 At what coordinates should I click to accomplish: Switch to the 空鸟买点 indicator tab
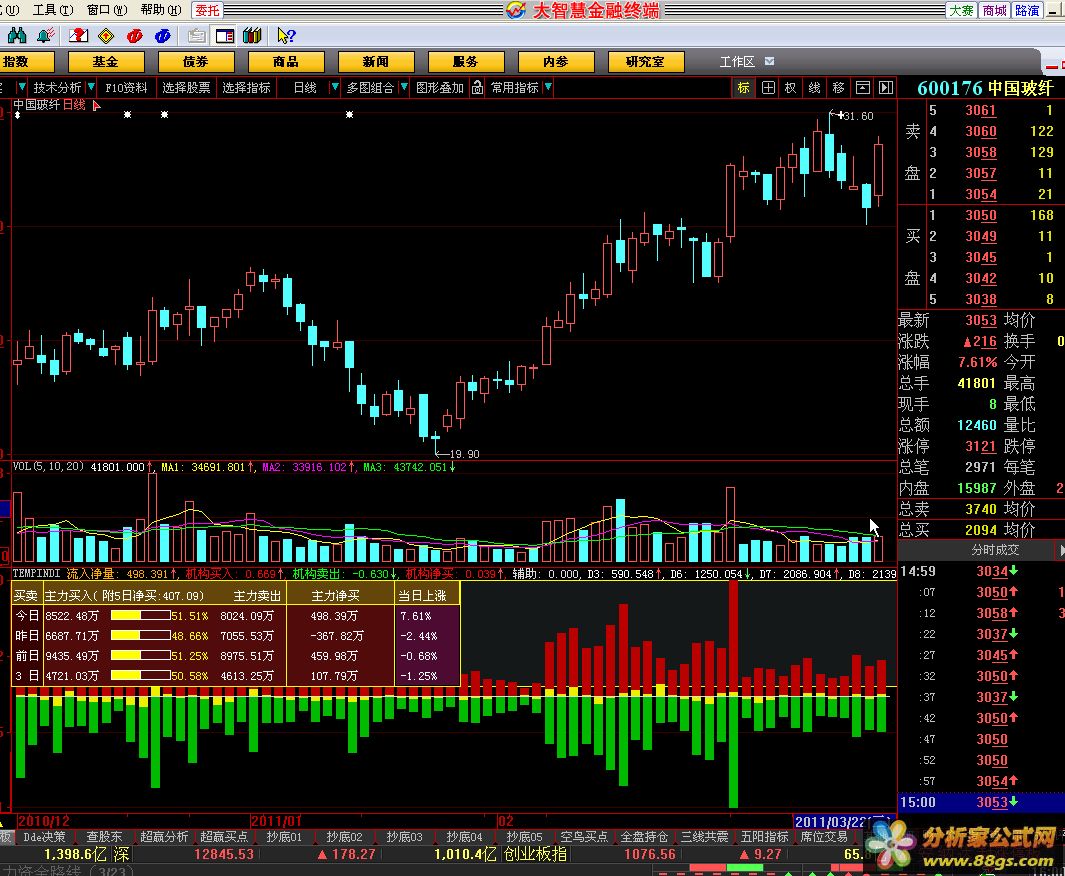[x=583, y=837]
